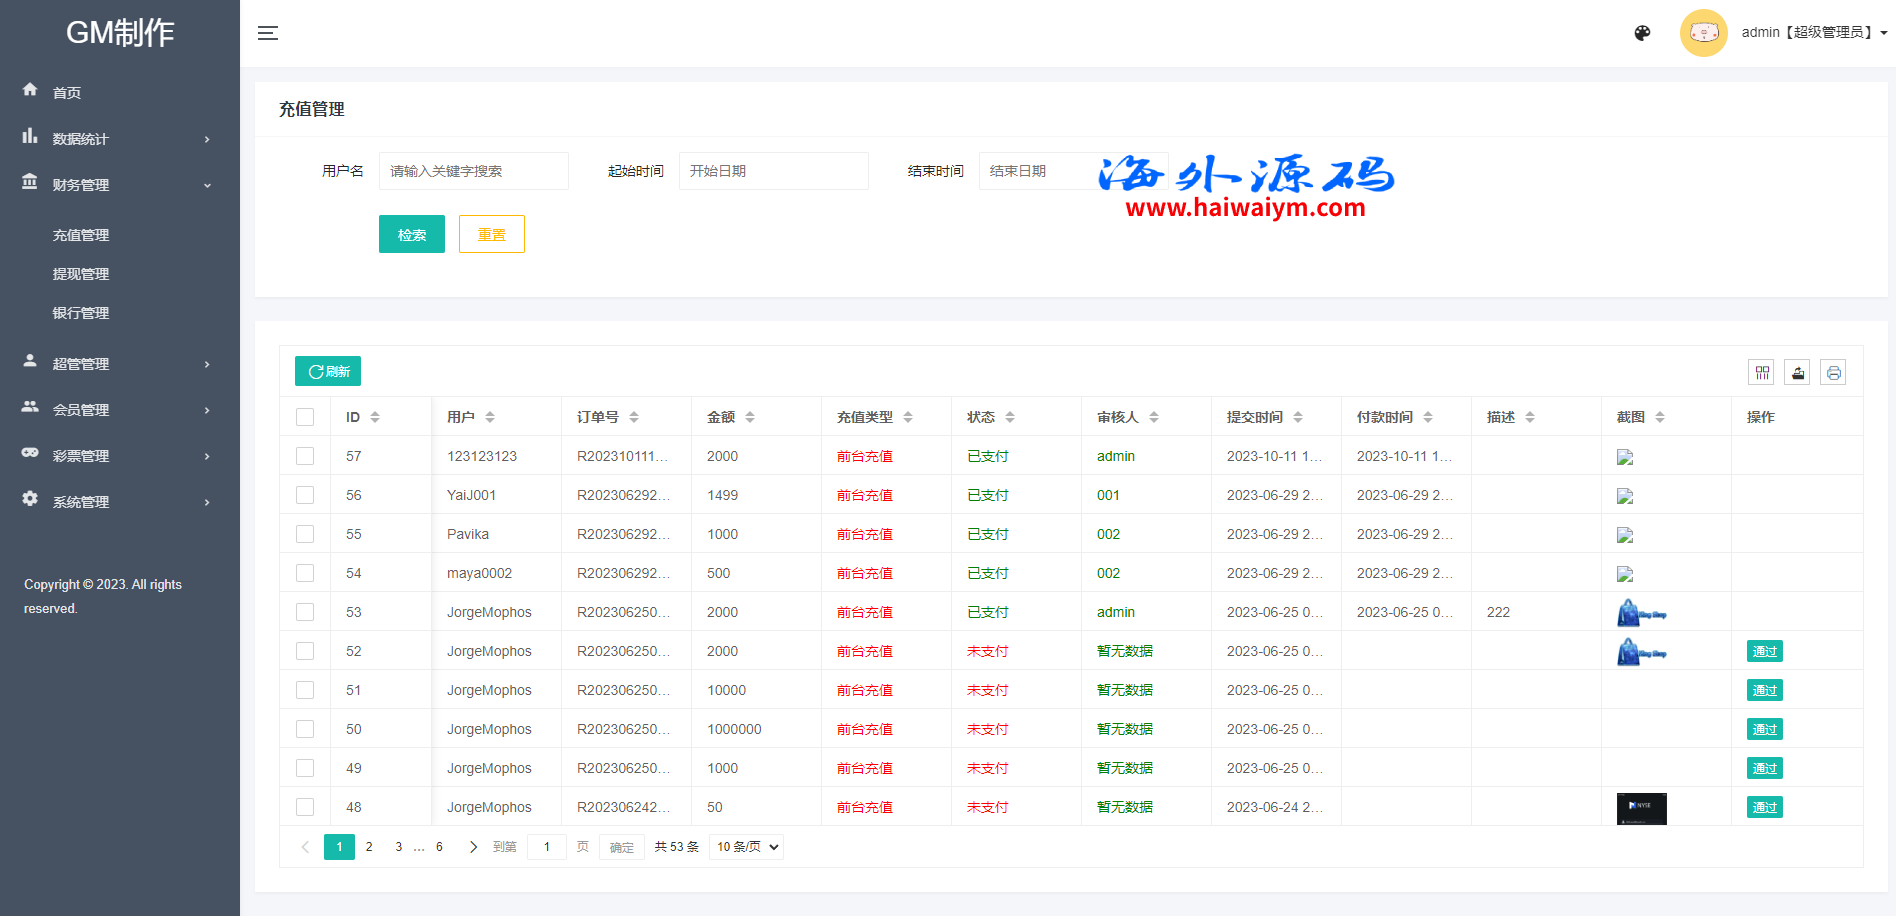Click 通过 button for order ID 50

1765,729
